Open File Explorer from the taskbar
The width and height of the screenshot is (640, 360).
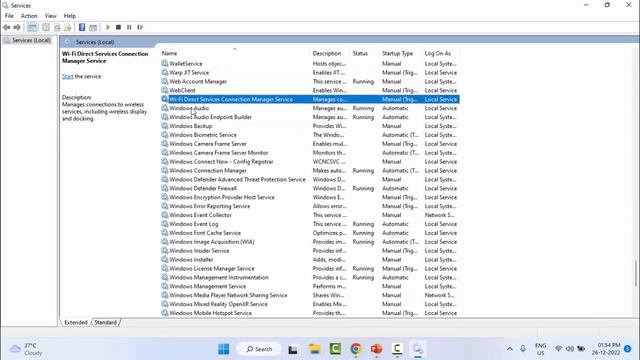[x=314, y=349]
